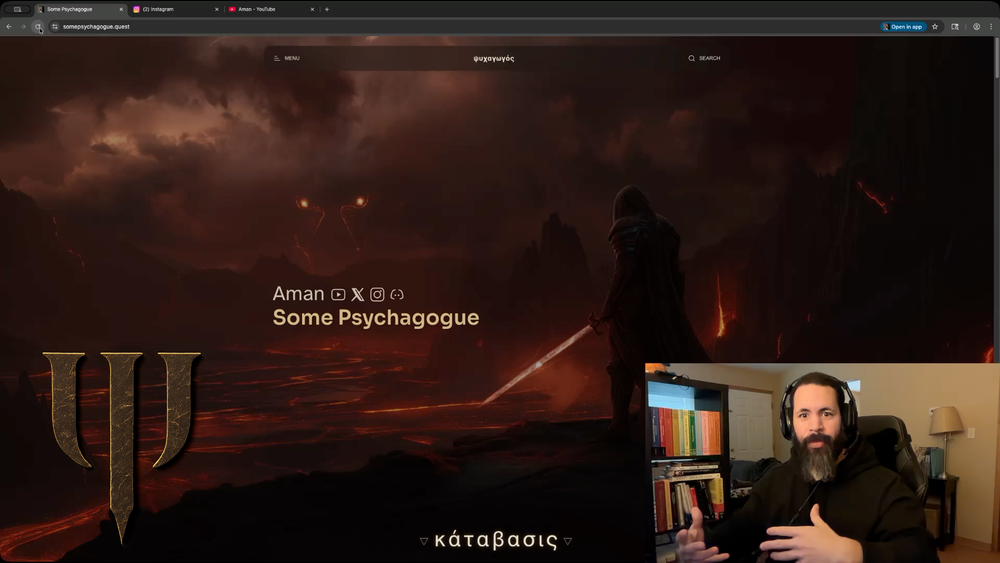
Task: Open the site SEARCH field
Action: (704, 58)
